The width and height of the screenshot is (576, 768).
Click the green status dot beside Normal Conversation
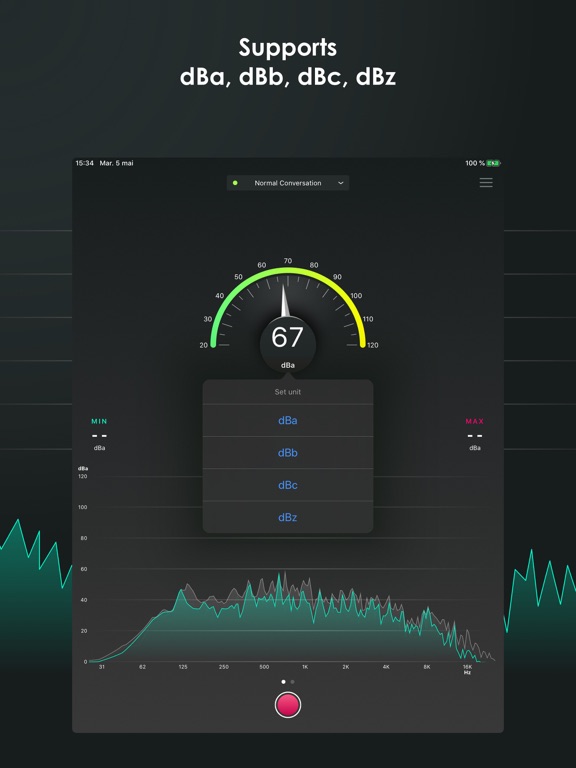click(x=235, y=183)
